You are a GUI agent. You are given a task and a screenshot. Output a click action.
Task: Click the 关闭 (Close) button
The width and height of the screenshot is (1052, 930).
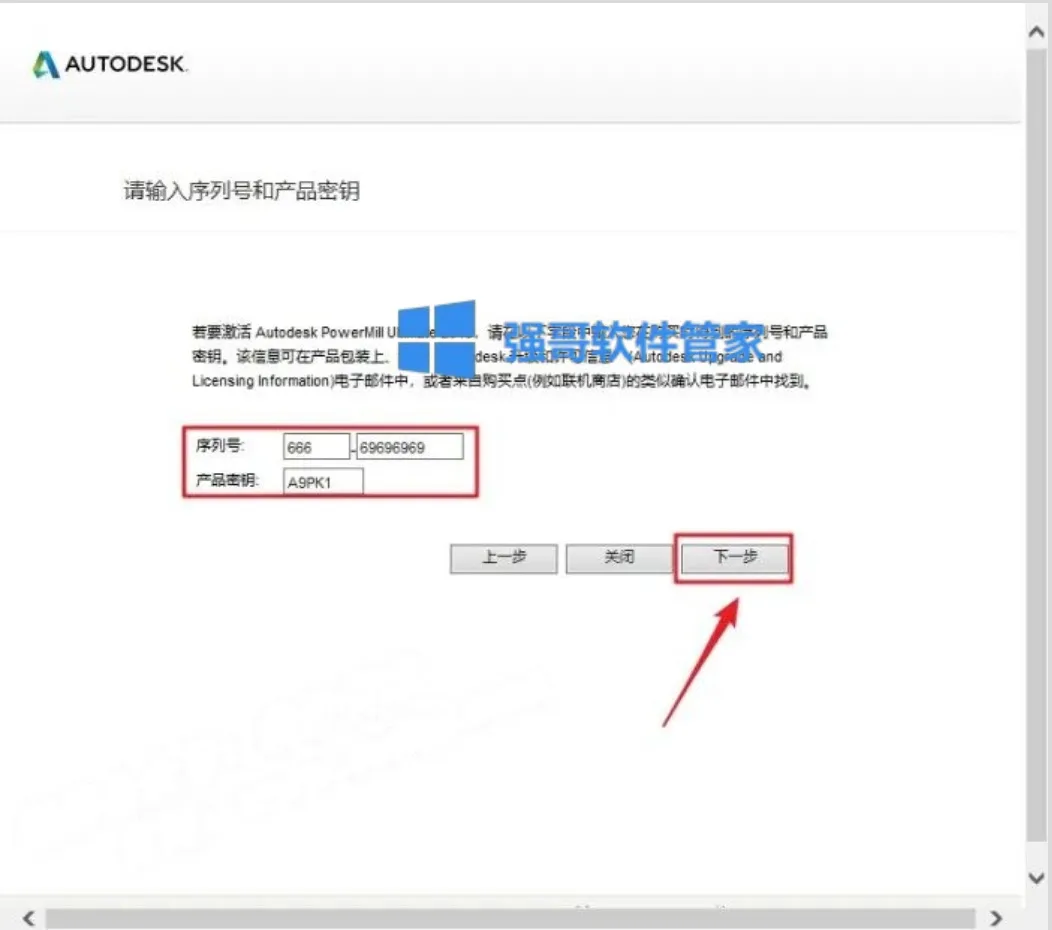[x=619, y=558]
